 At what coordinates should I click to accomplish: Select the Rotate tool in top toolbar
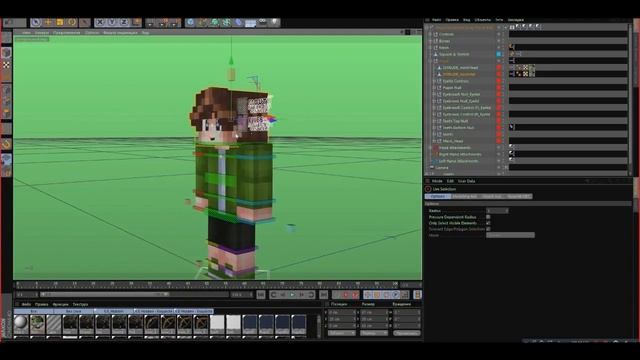(72, 22)
